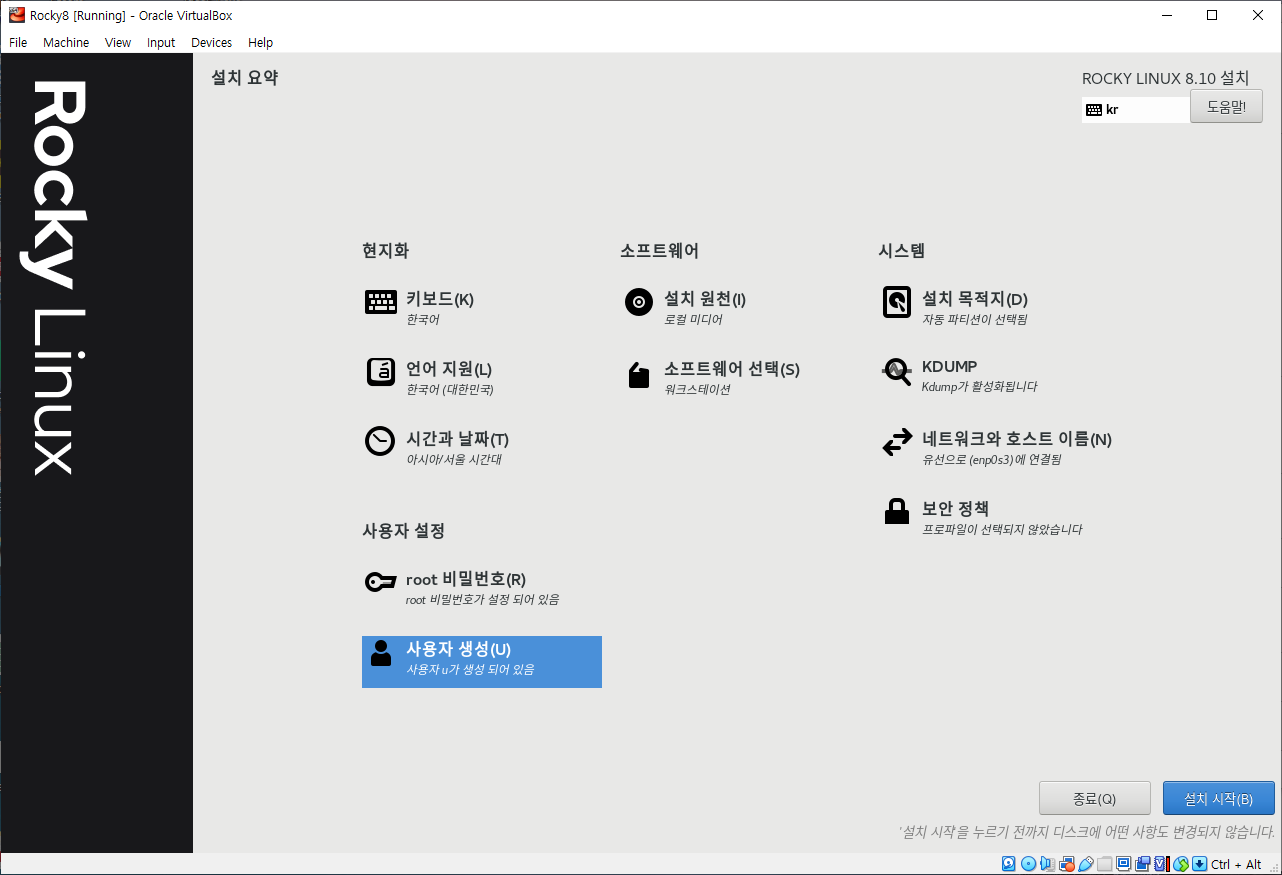Click the root 비밀번호(R) title text
The width and height of the screenshot is (1282, 875).
[x=466, y=579]
